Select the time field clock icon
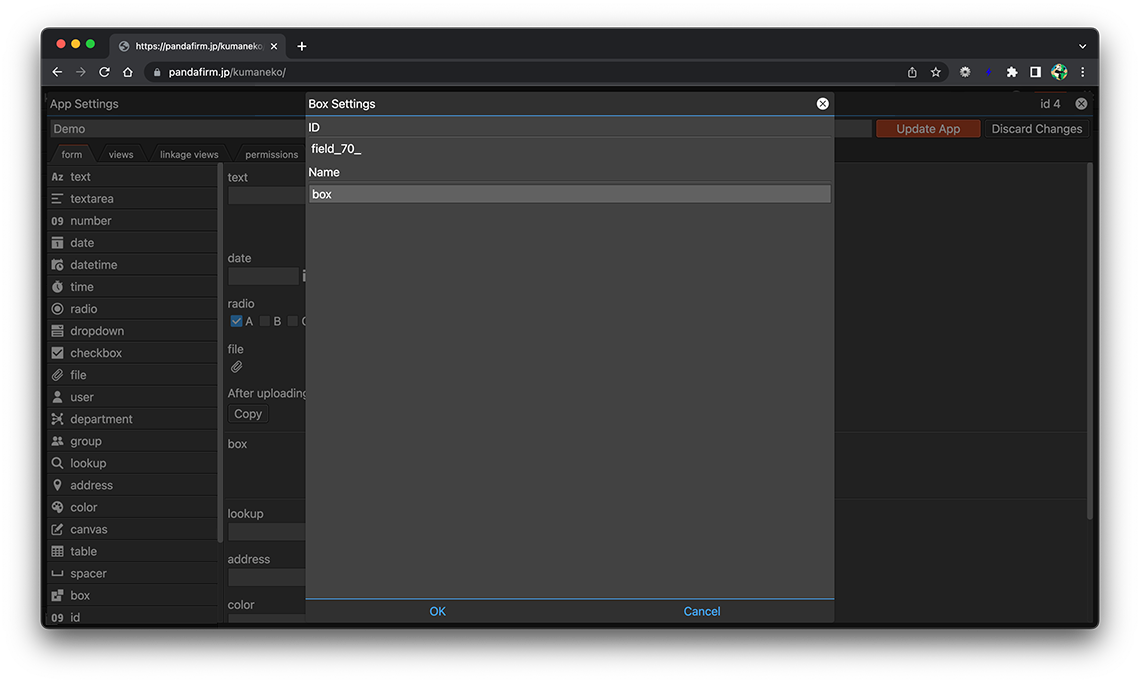1140x683 pixels. coord(57,287)
